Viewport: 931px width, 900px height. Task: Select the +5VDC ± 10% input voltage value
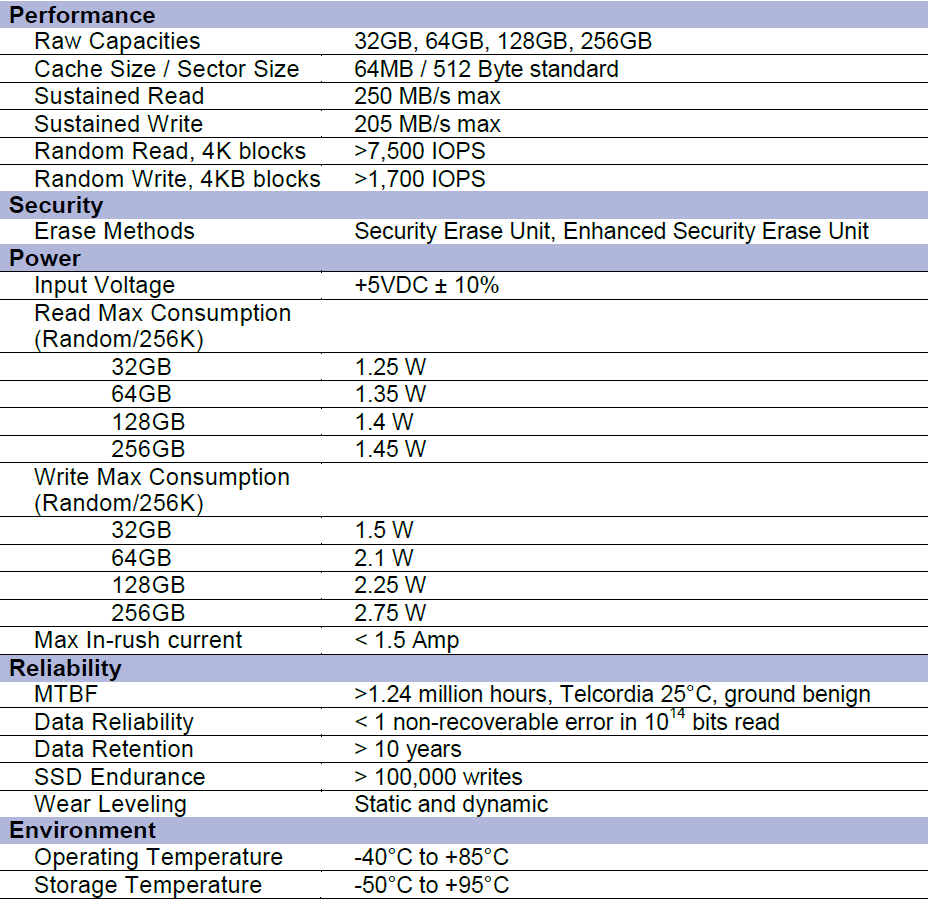pyautogui.click(x=426, y=286)
